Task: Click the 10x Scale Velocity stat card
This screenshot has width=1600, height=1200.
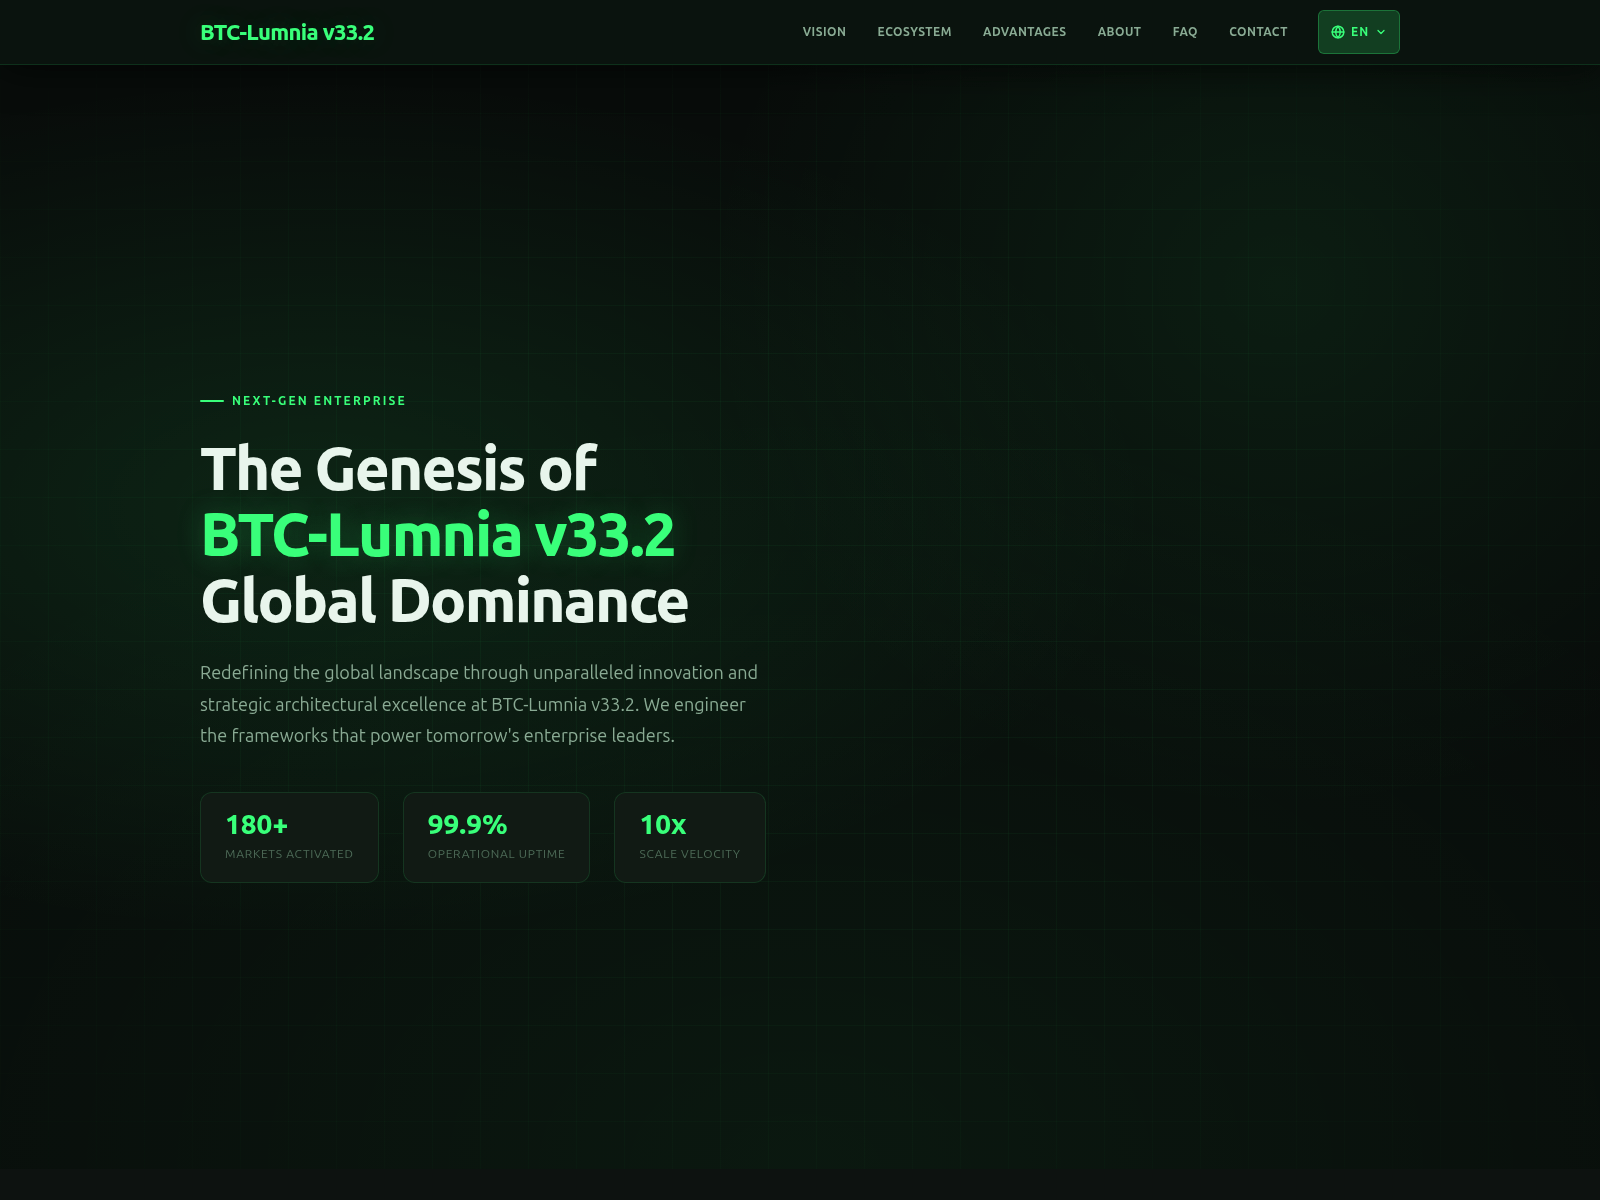Action: (x=690, y=837)
